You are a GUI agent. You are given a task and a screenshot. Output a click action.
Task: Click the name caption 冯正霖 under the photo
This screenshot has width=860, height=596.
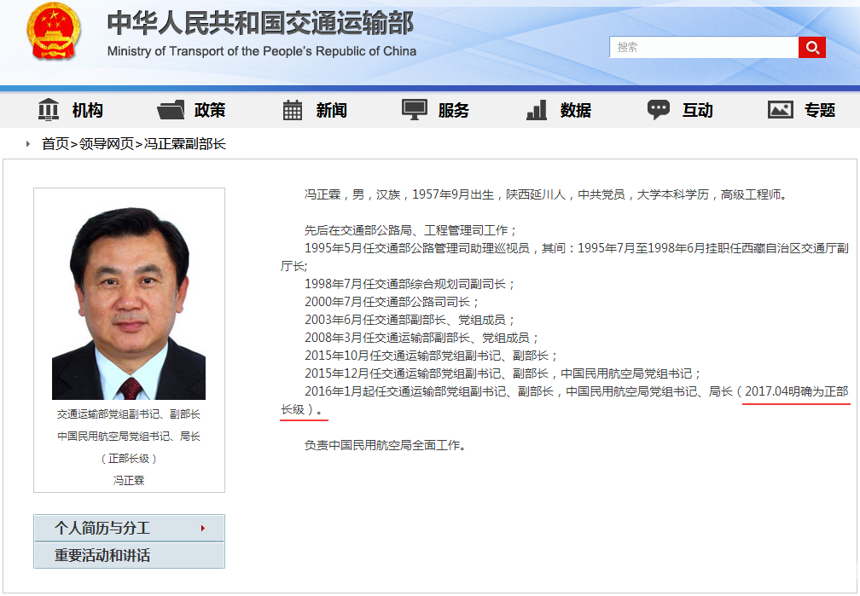pyautogui.click(x=129, y=480)
